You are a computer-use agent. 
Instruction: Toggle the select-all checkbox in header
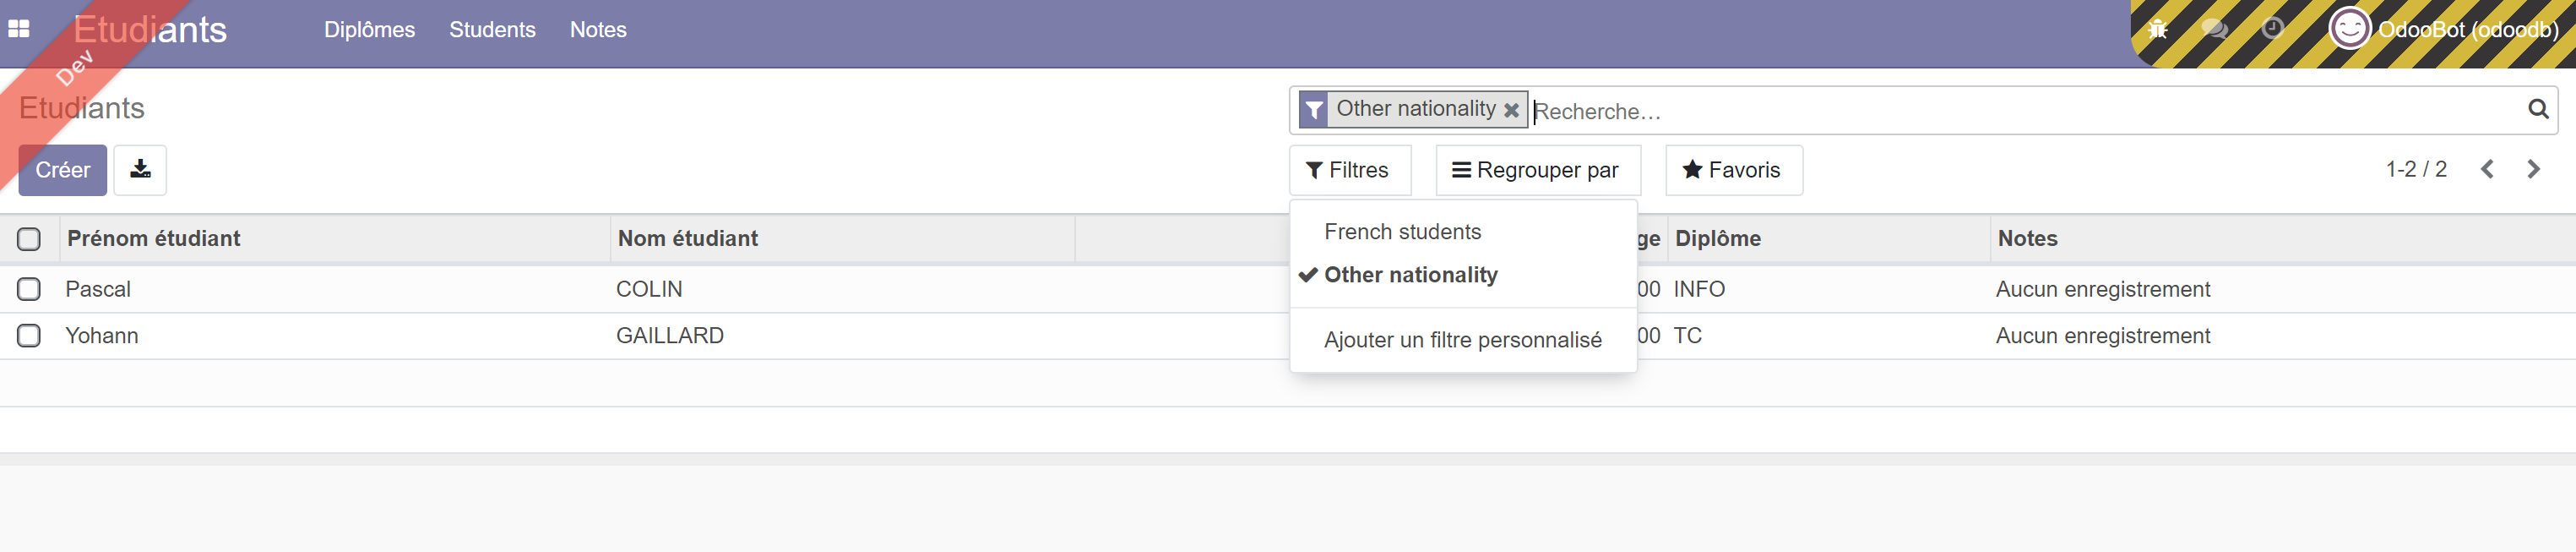[29, 239]
